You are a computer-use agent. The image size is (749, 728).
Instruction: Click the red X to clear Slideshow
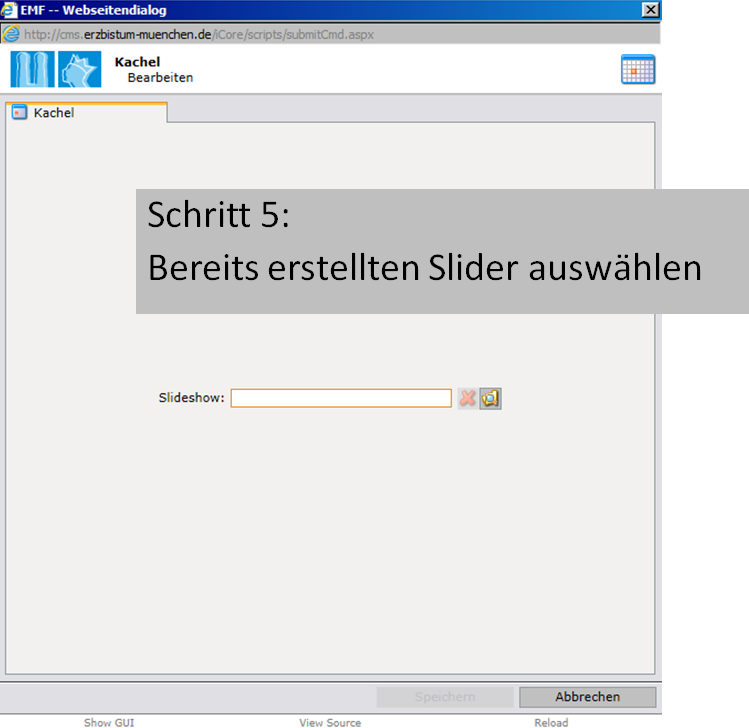pyautogui.click(x=467, y=398)
